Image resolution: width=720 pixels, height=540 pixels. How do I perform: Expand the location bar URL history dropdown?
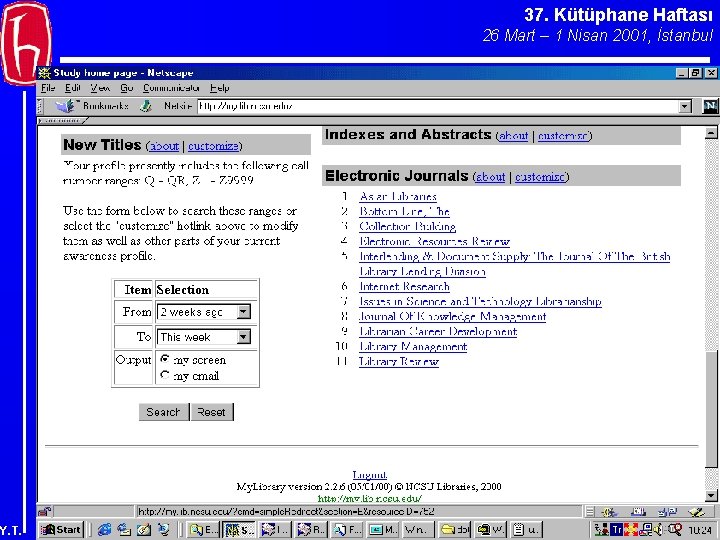[x=685, y=107]
